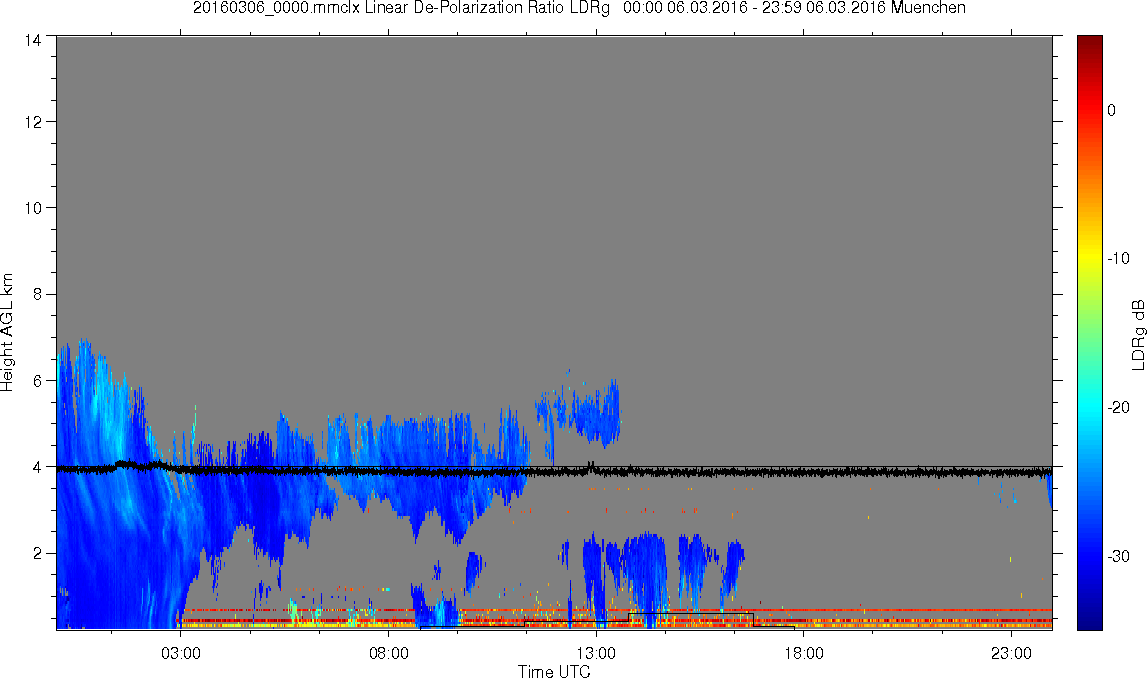1147x678 pixels.
Task: Click the '18:00' time axis label
Action: pos(804,653)
